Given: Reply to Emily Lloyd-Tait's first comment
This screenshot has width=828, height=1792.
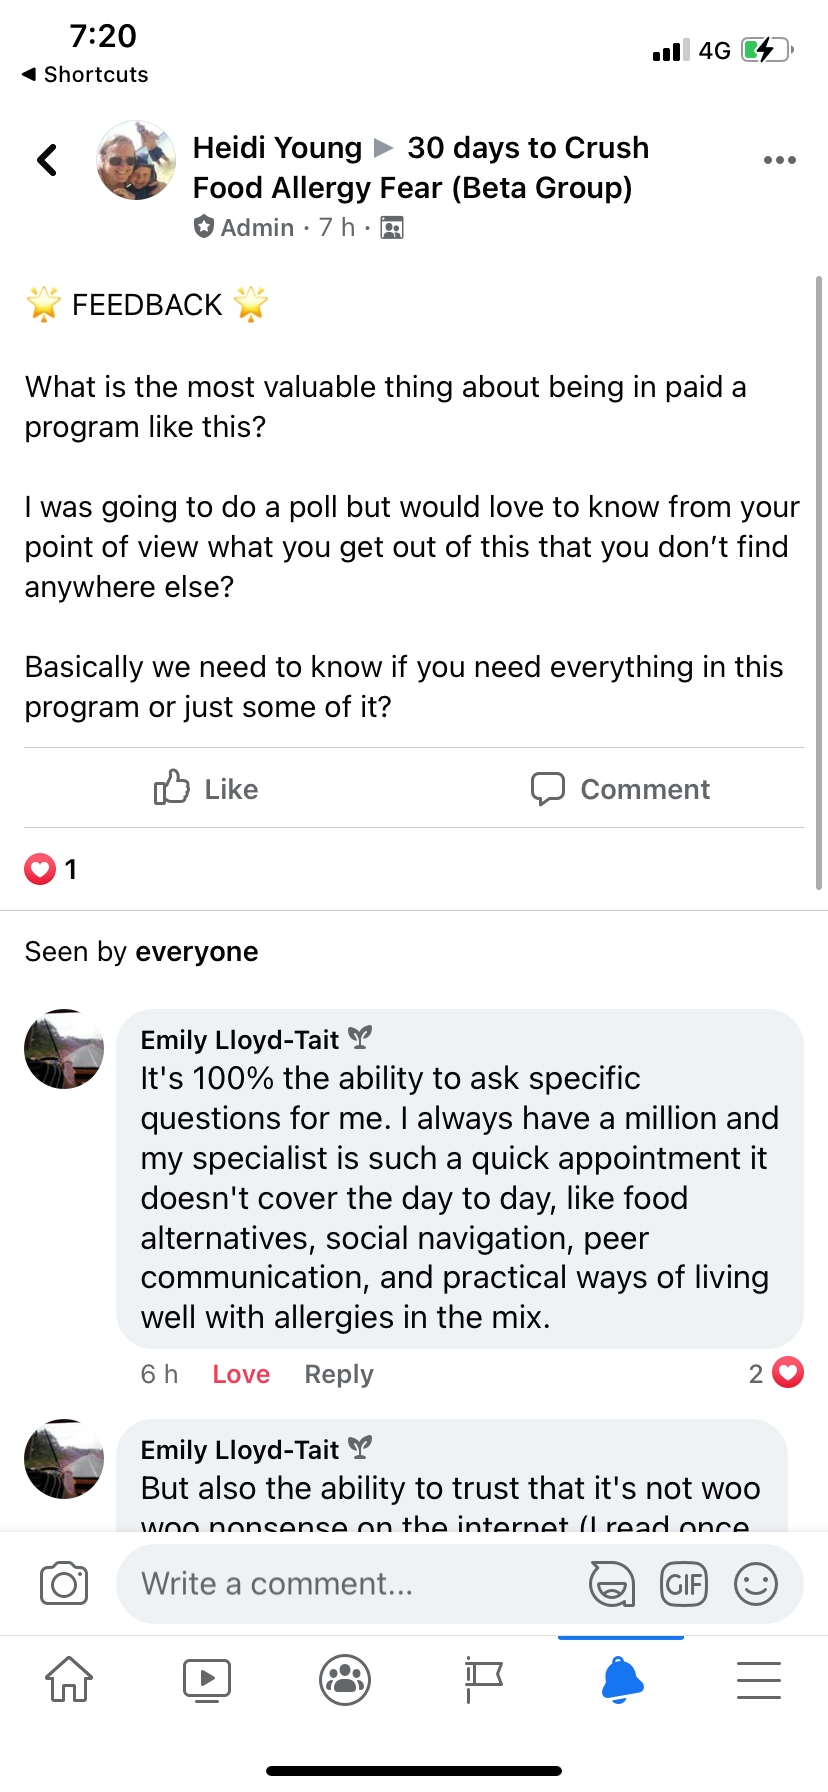Looking at the screenshot, I should (x=338, y=1374).
